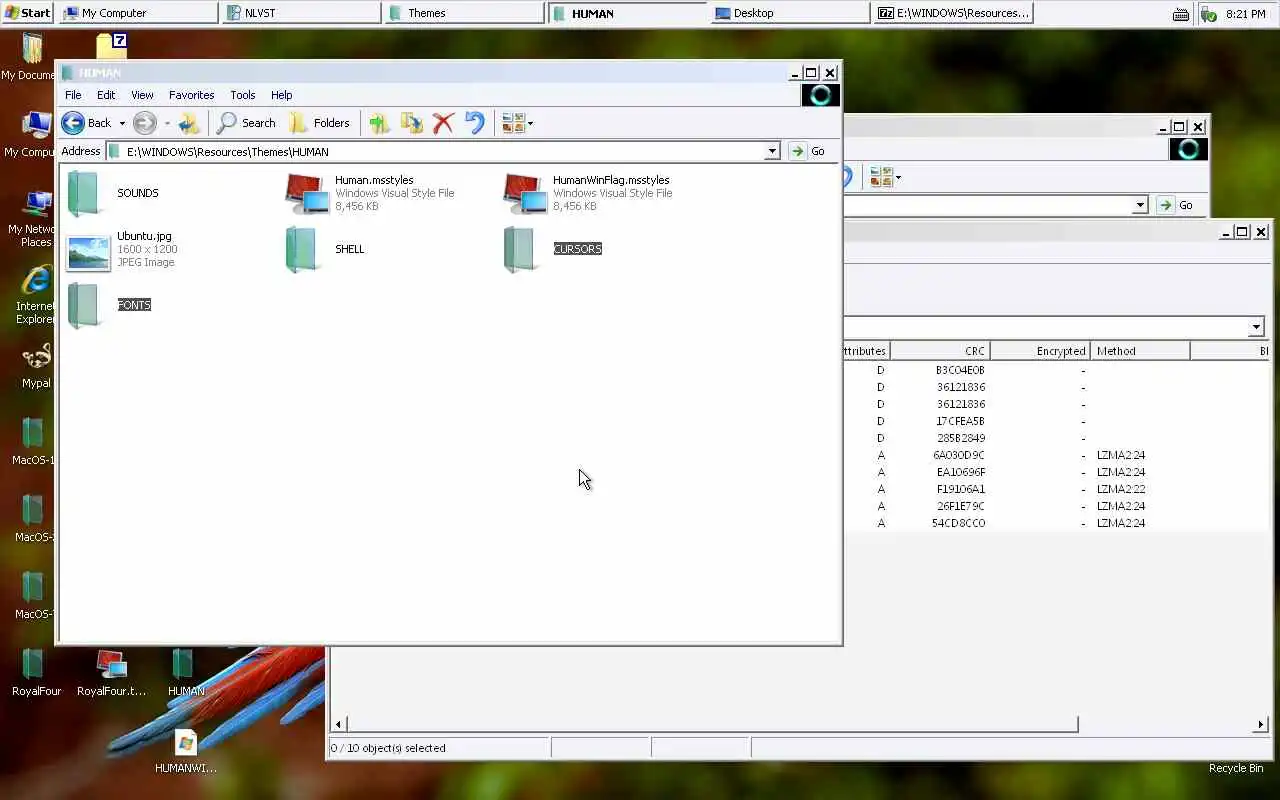This screenshot has height=800, width=1280.
Task: Switch to E:\WINDOWS\Resources taskbar button
Action: [x=953, y=13]
